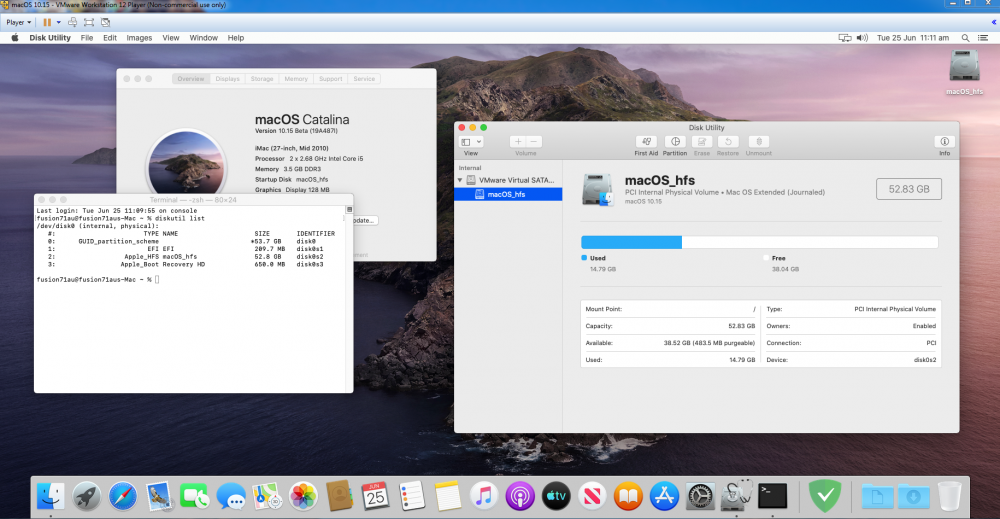The width and height of the screenshot is (1000, 519).
Task: Click the Unmount toolbar icon
Action: [758, 142]
